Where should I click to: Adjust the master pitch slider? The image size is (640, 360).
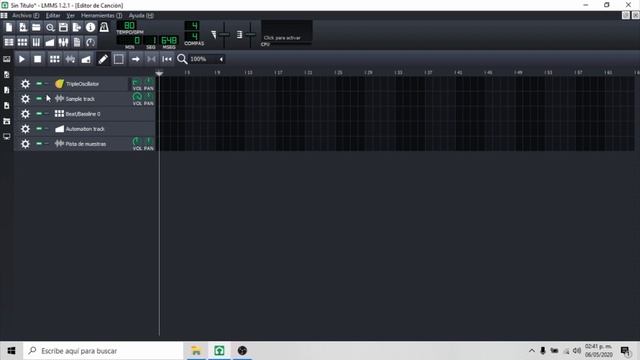tap(250, 34)
